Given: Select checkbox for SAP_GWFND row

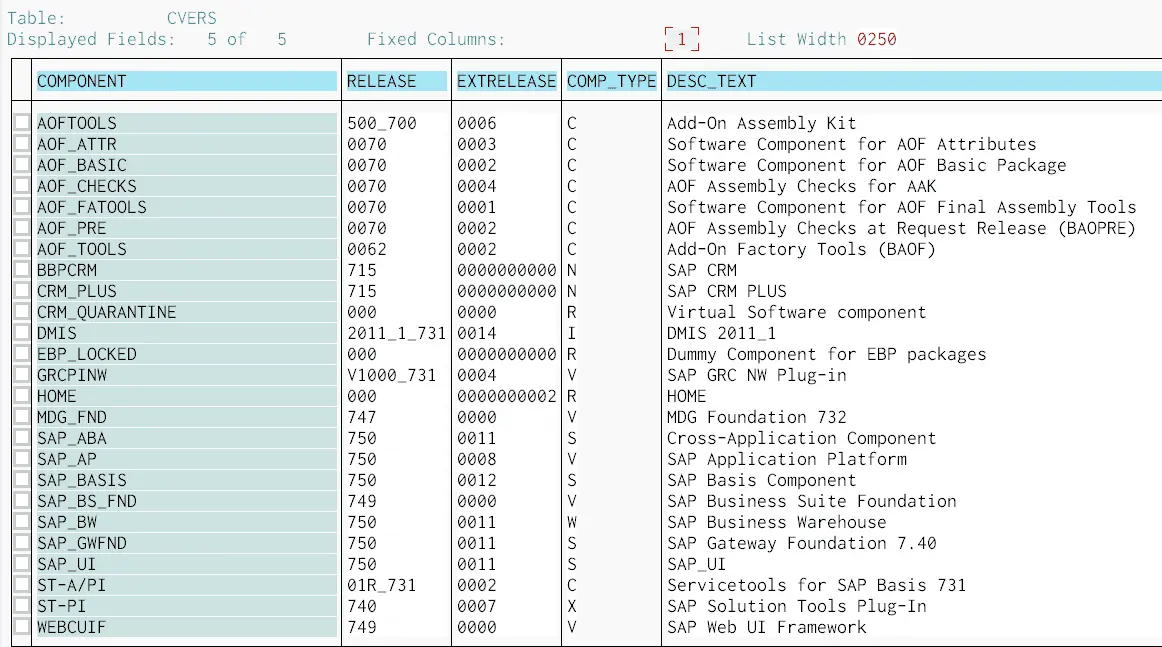Looking at the screenshot, I should 22,543.
